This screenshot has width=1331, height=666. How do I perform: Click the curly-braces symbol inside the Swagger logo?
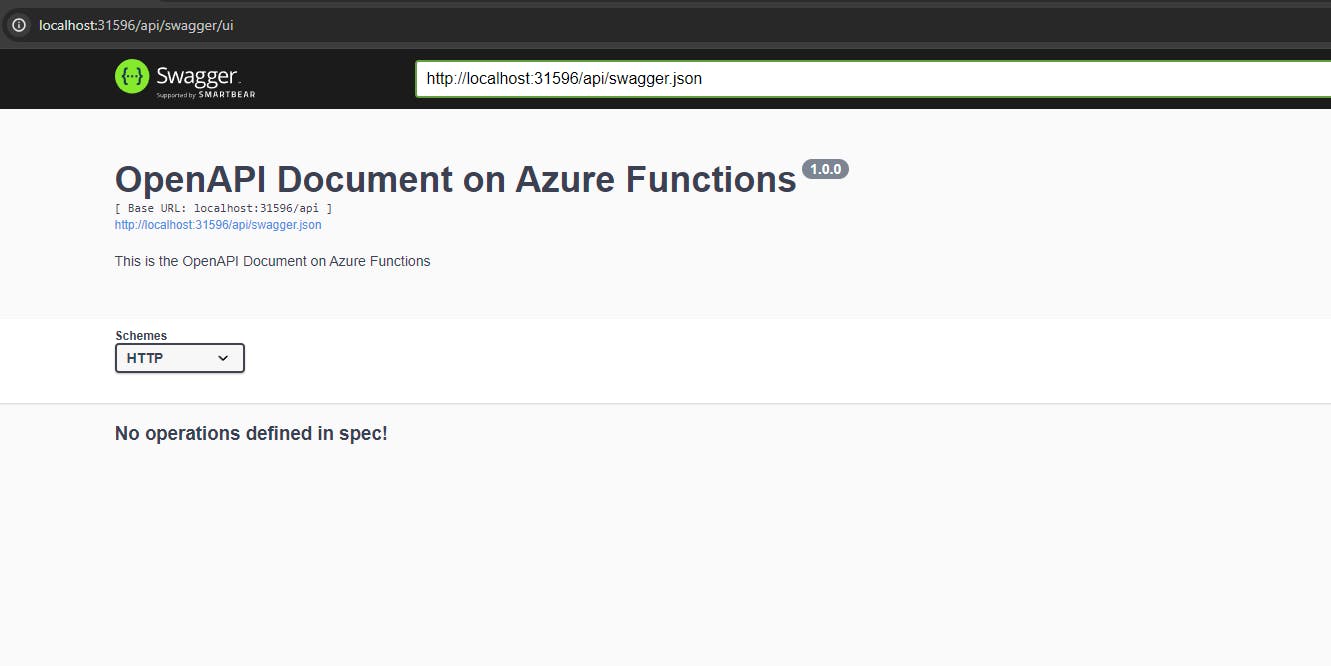[x=133, y=77]
